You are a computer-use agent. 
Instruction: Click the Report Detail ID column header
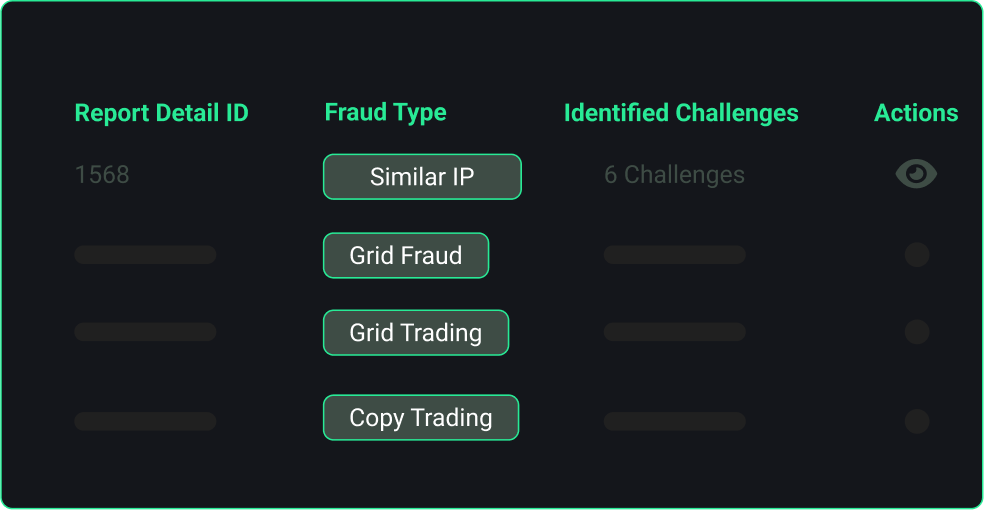162,113
